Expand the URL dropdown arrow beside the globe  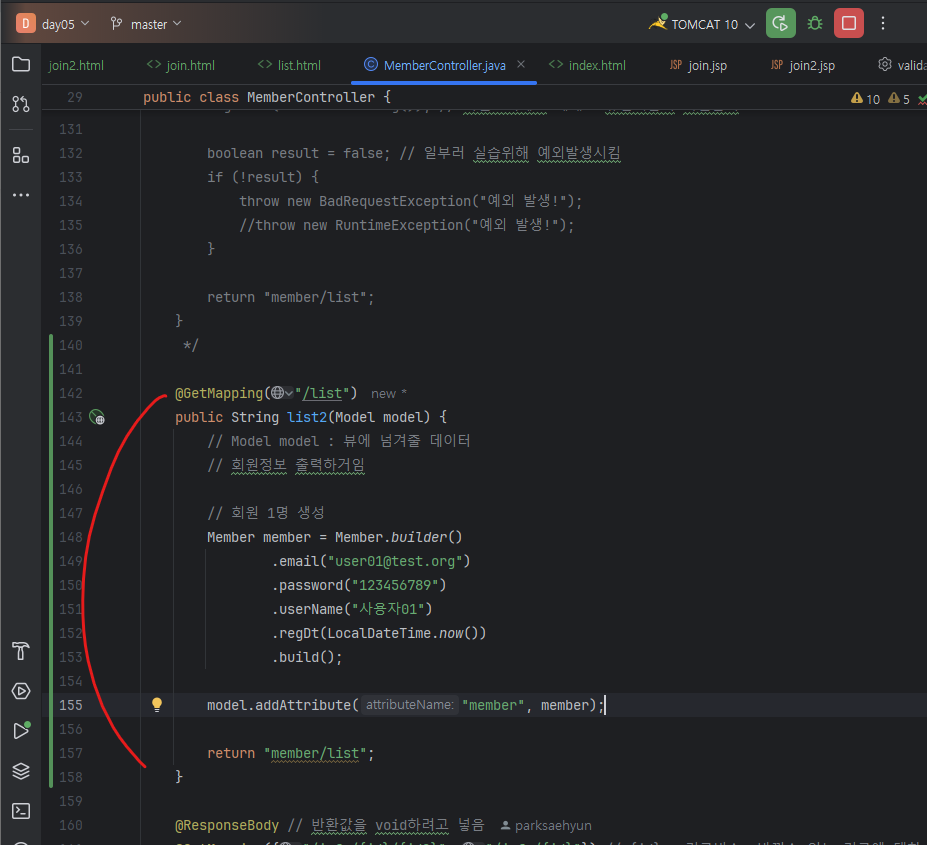(289, 393)
